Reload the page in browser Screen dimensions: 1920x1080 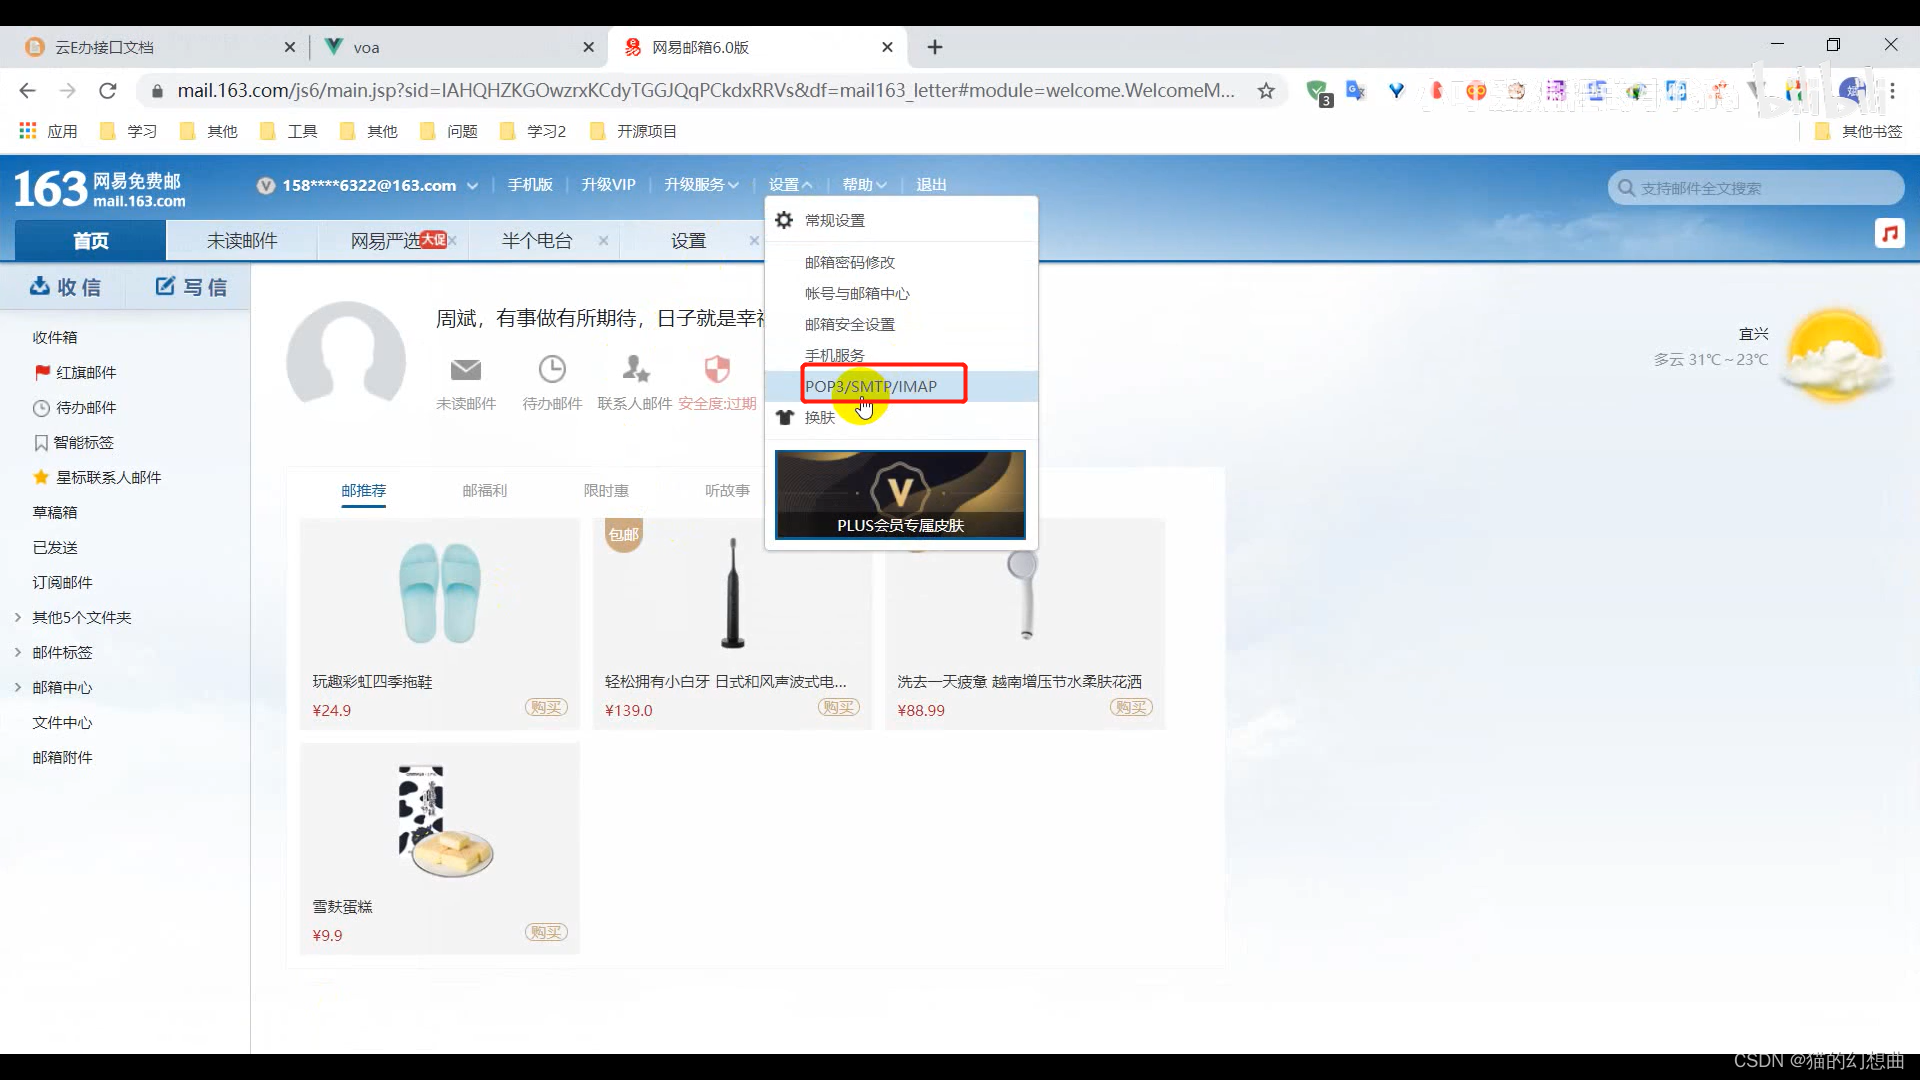tap(108, 91)
